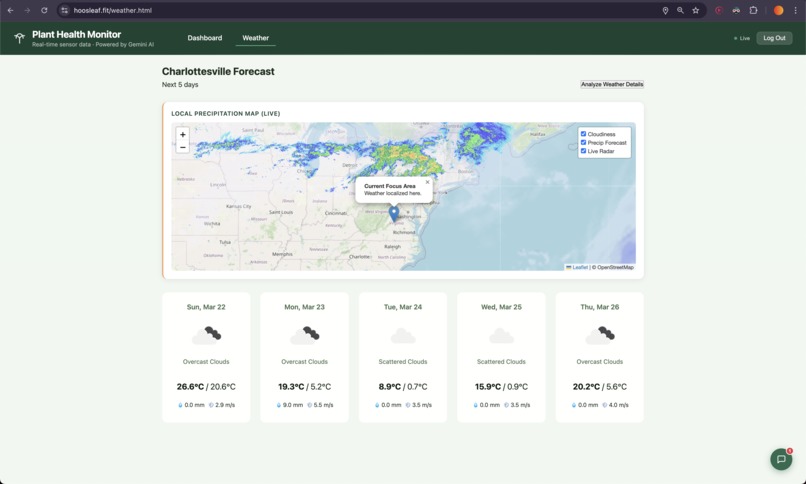Open the Leaflet attribution link

point(580,267)
